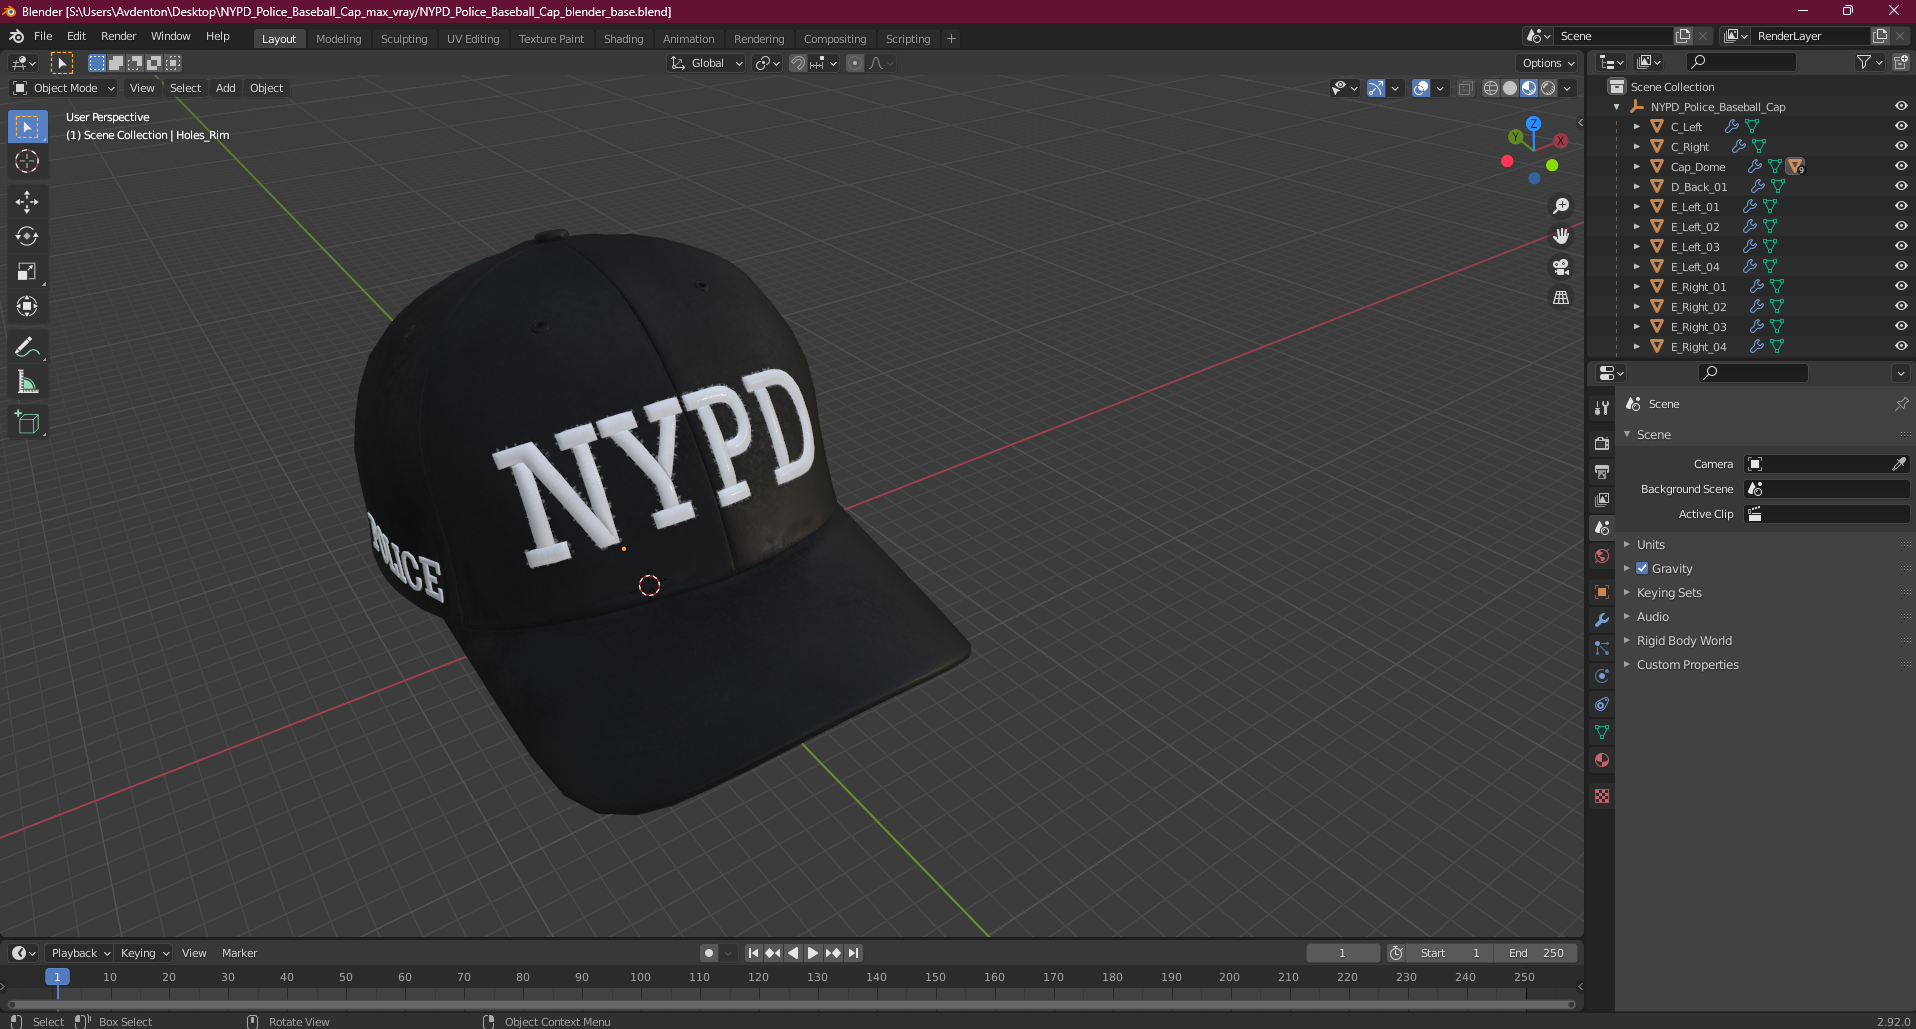The width and height of the screenshot is (1916, 1029).
Task: Click the current frame number field
Action: [x=1342, y=953]
